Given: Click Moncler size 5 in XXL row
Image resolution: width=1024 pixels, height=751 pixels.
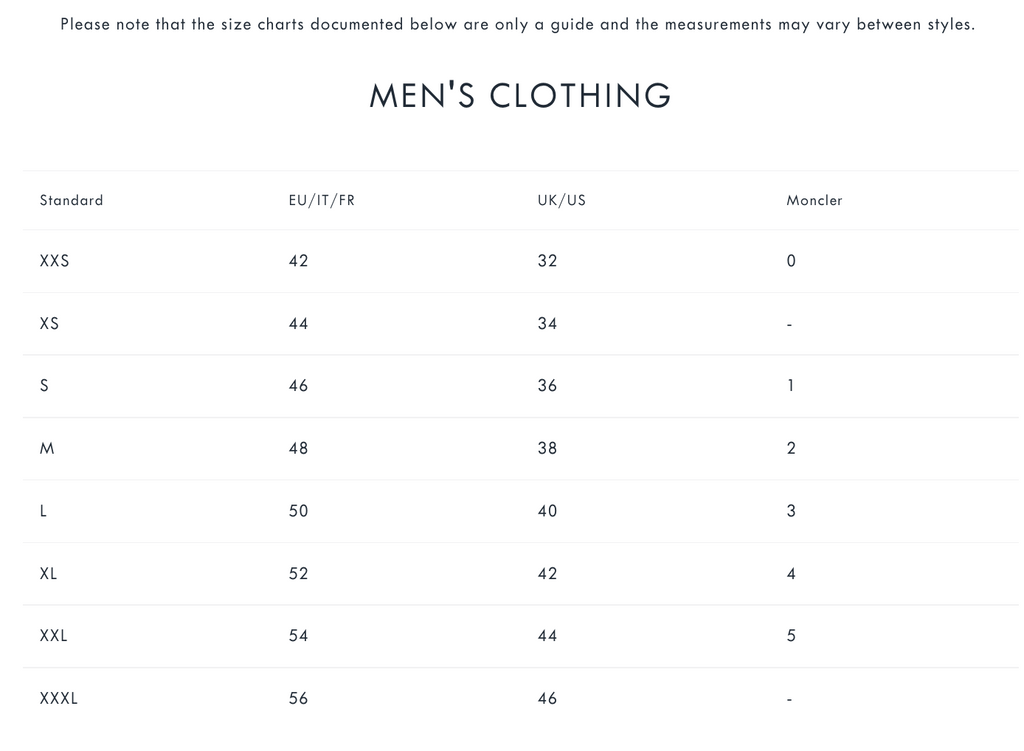Looking at the screenshot, I should [x=791, y=636].
